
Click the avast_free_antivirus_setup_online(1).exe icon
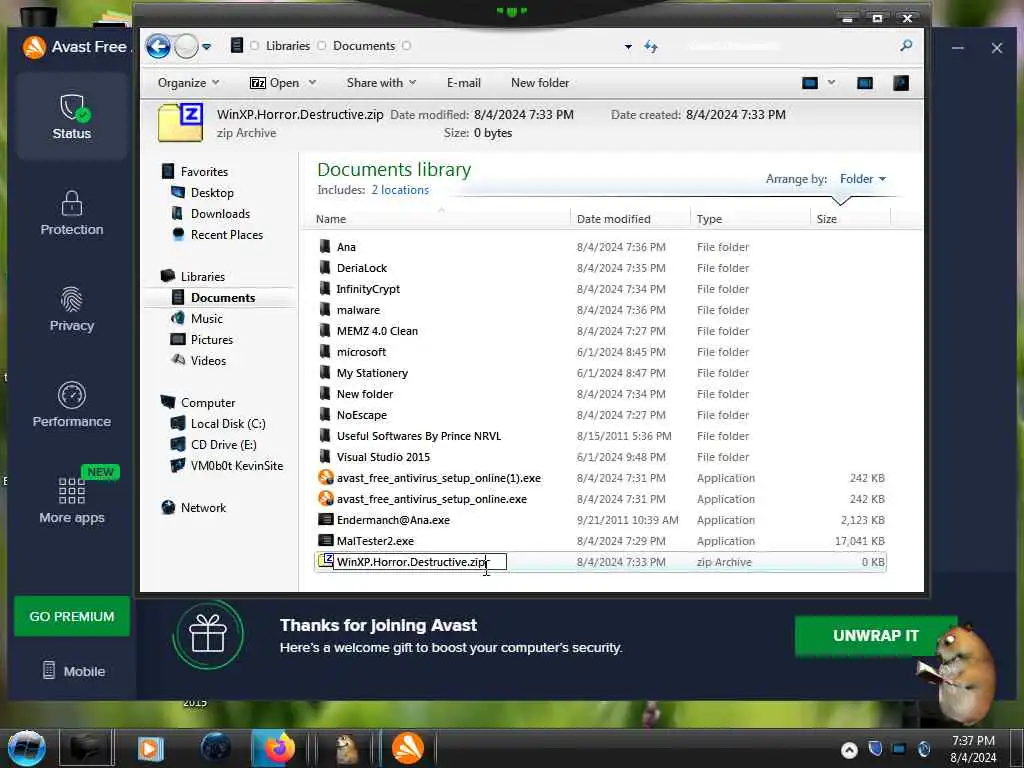click(325, 477)
